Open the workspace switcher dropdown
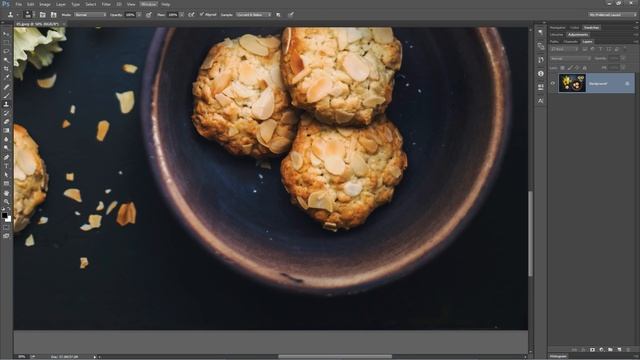Screen dimensions: 640x360 pos(613,15)
